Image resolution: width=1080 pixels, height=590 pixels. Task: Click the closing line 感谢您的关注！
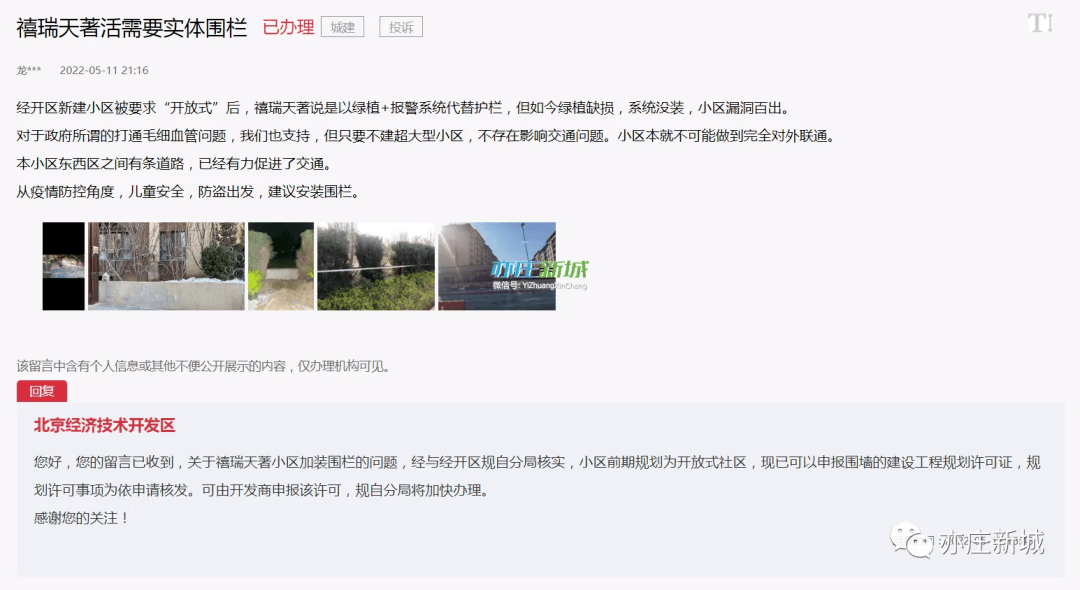[81, 518]
